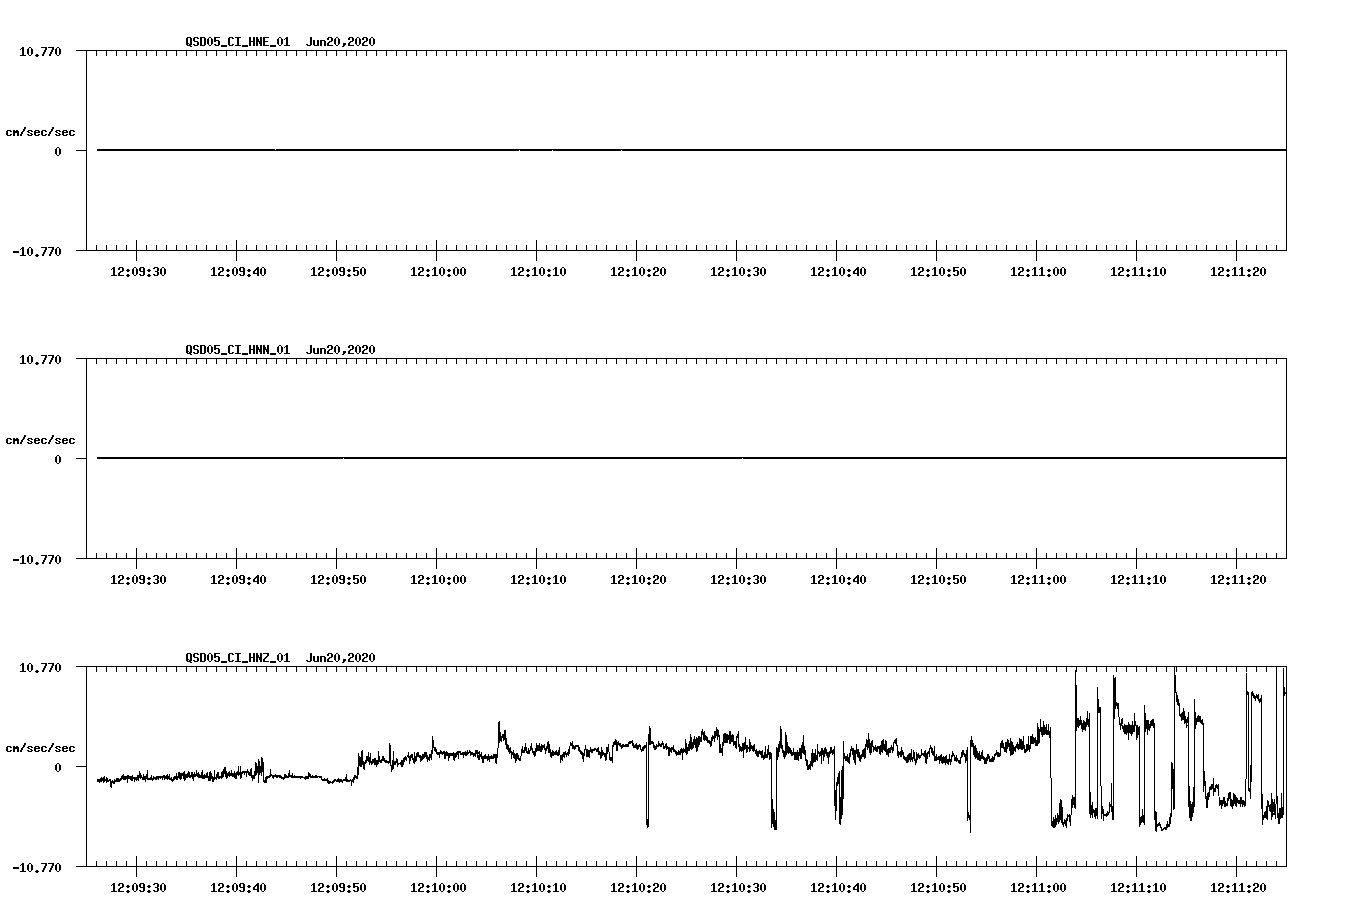Image resolution: width=1358 pixels, height=924 pixels.
Task: Click 12:10:30 time label under HNE plot
Action: (x=738, y=272)
